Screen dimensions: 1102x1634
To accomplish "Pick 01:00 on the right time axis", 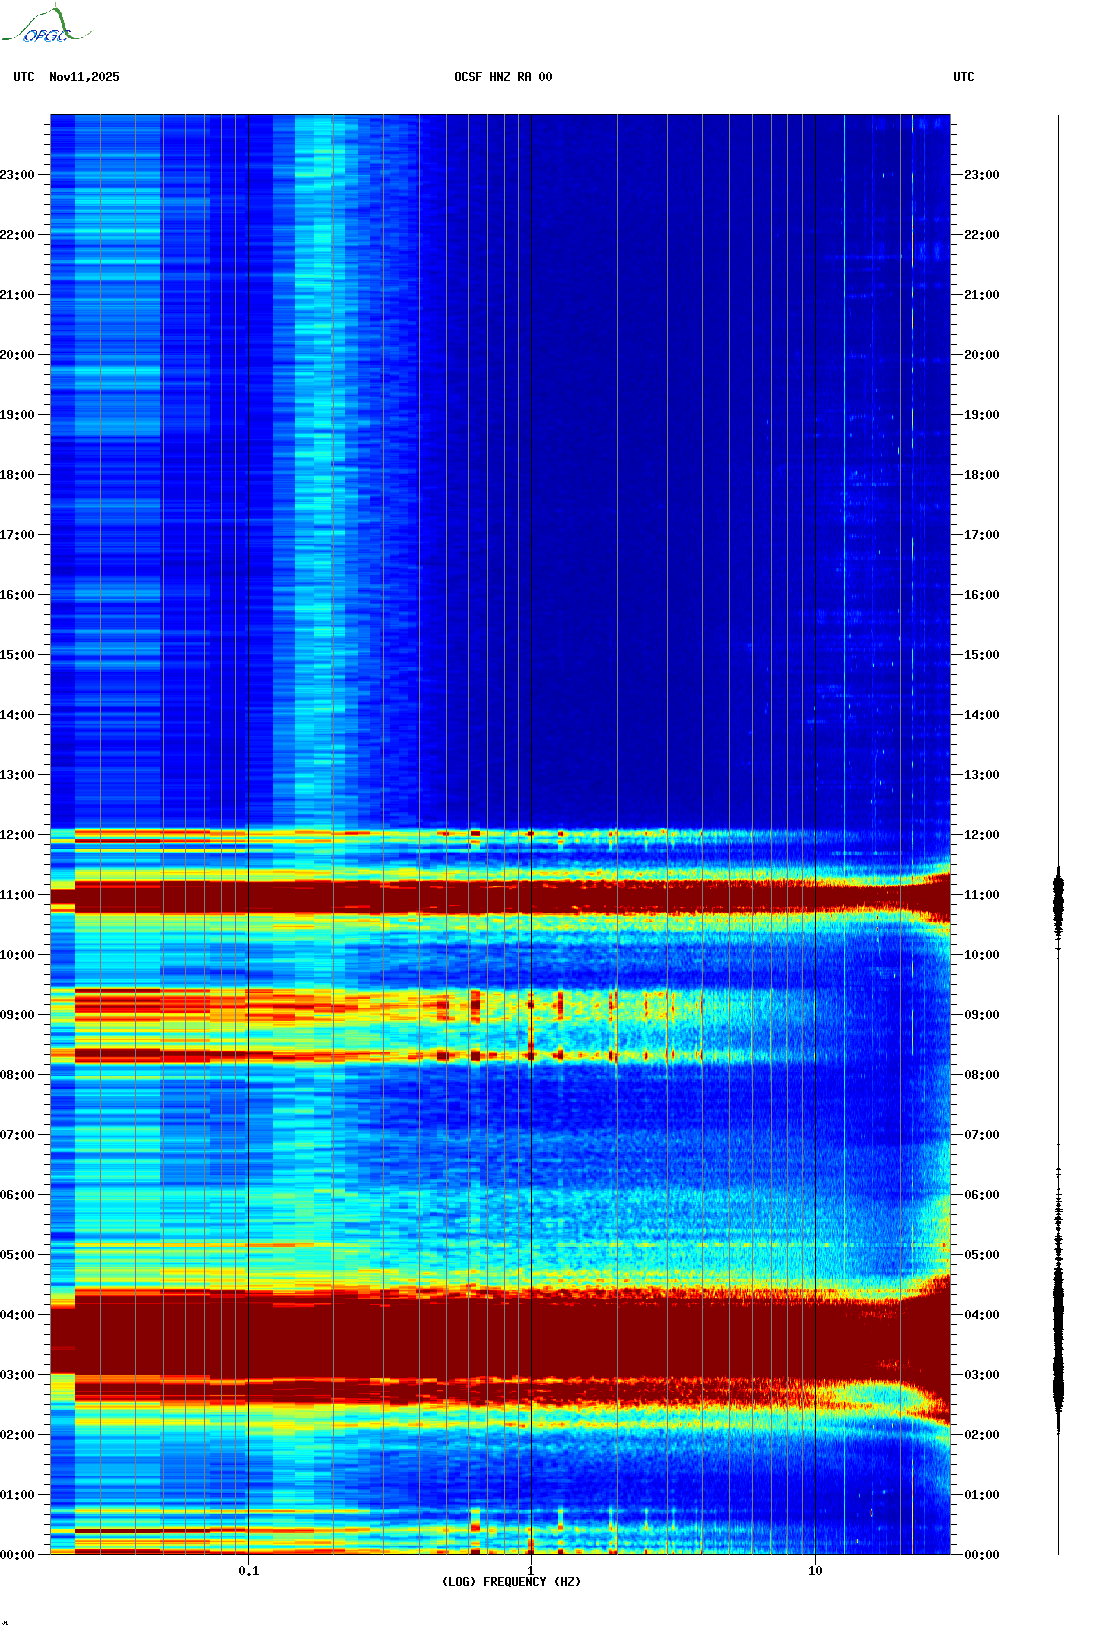I will pos(982,1495).
